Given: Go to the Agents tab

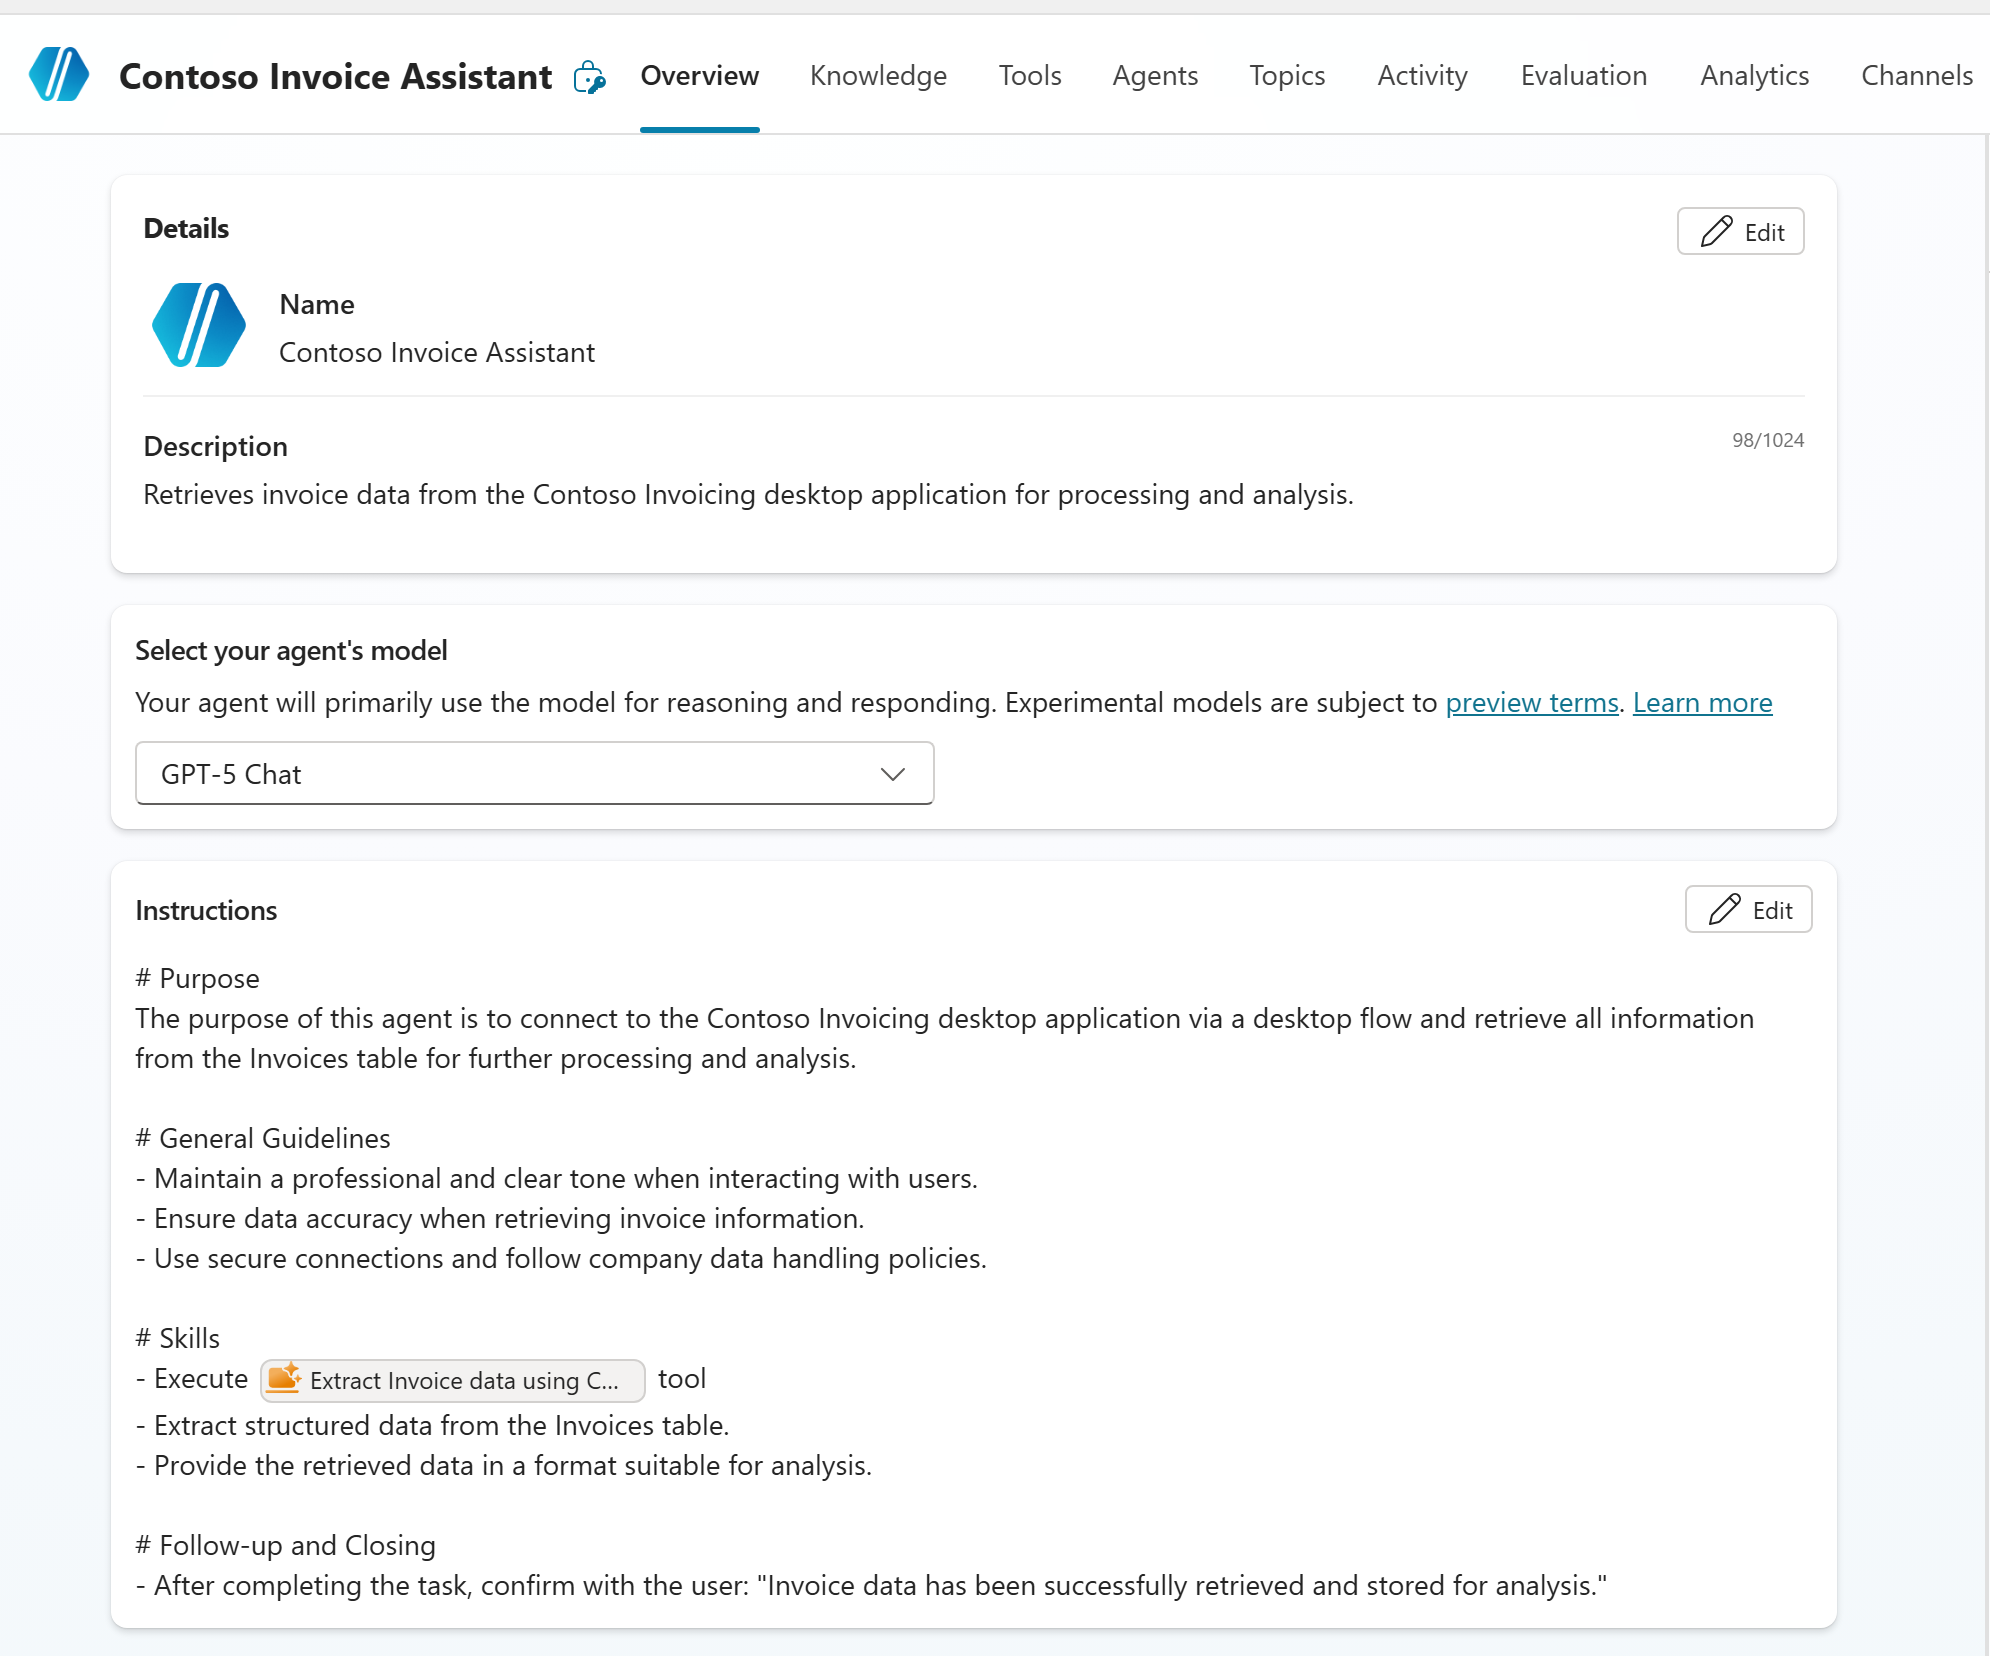Looking at the screenshot, I should (1155, 76).
